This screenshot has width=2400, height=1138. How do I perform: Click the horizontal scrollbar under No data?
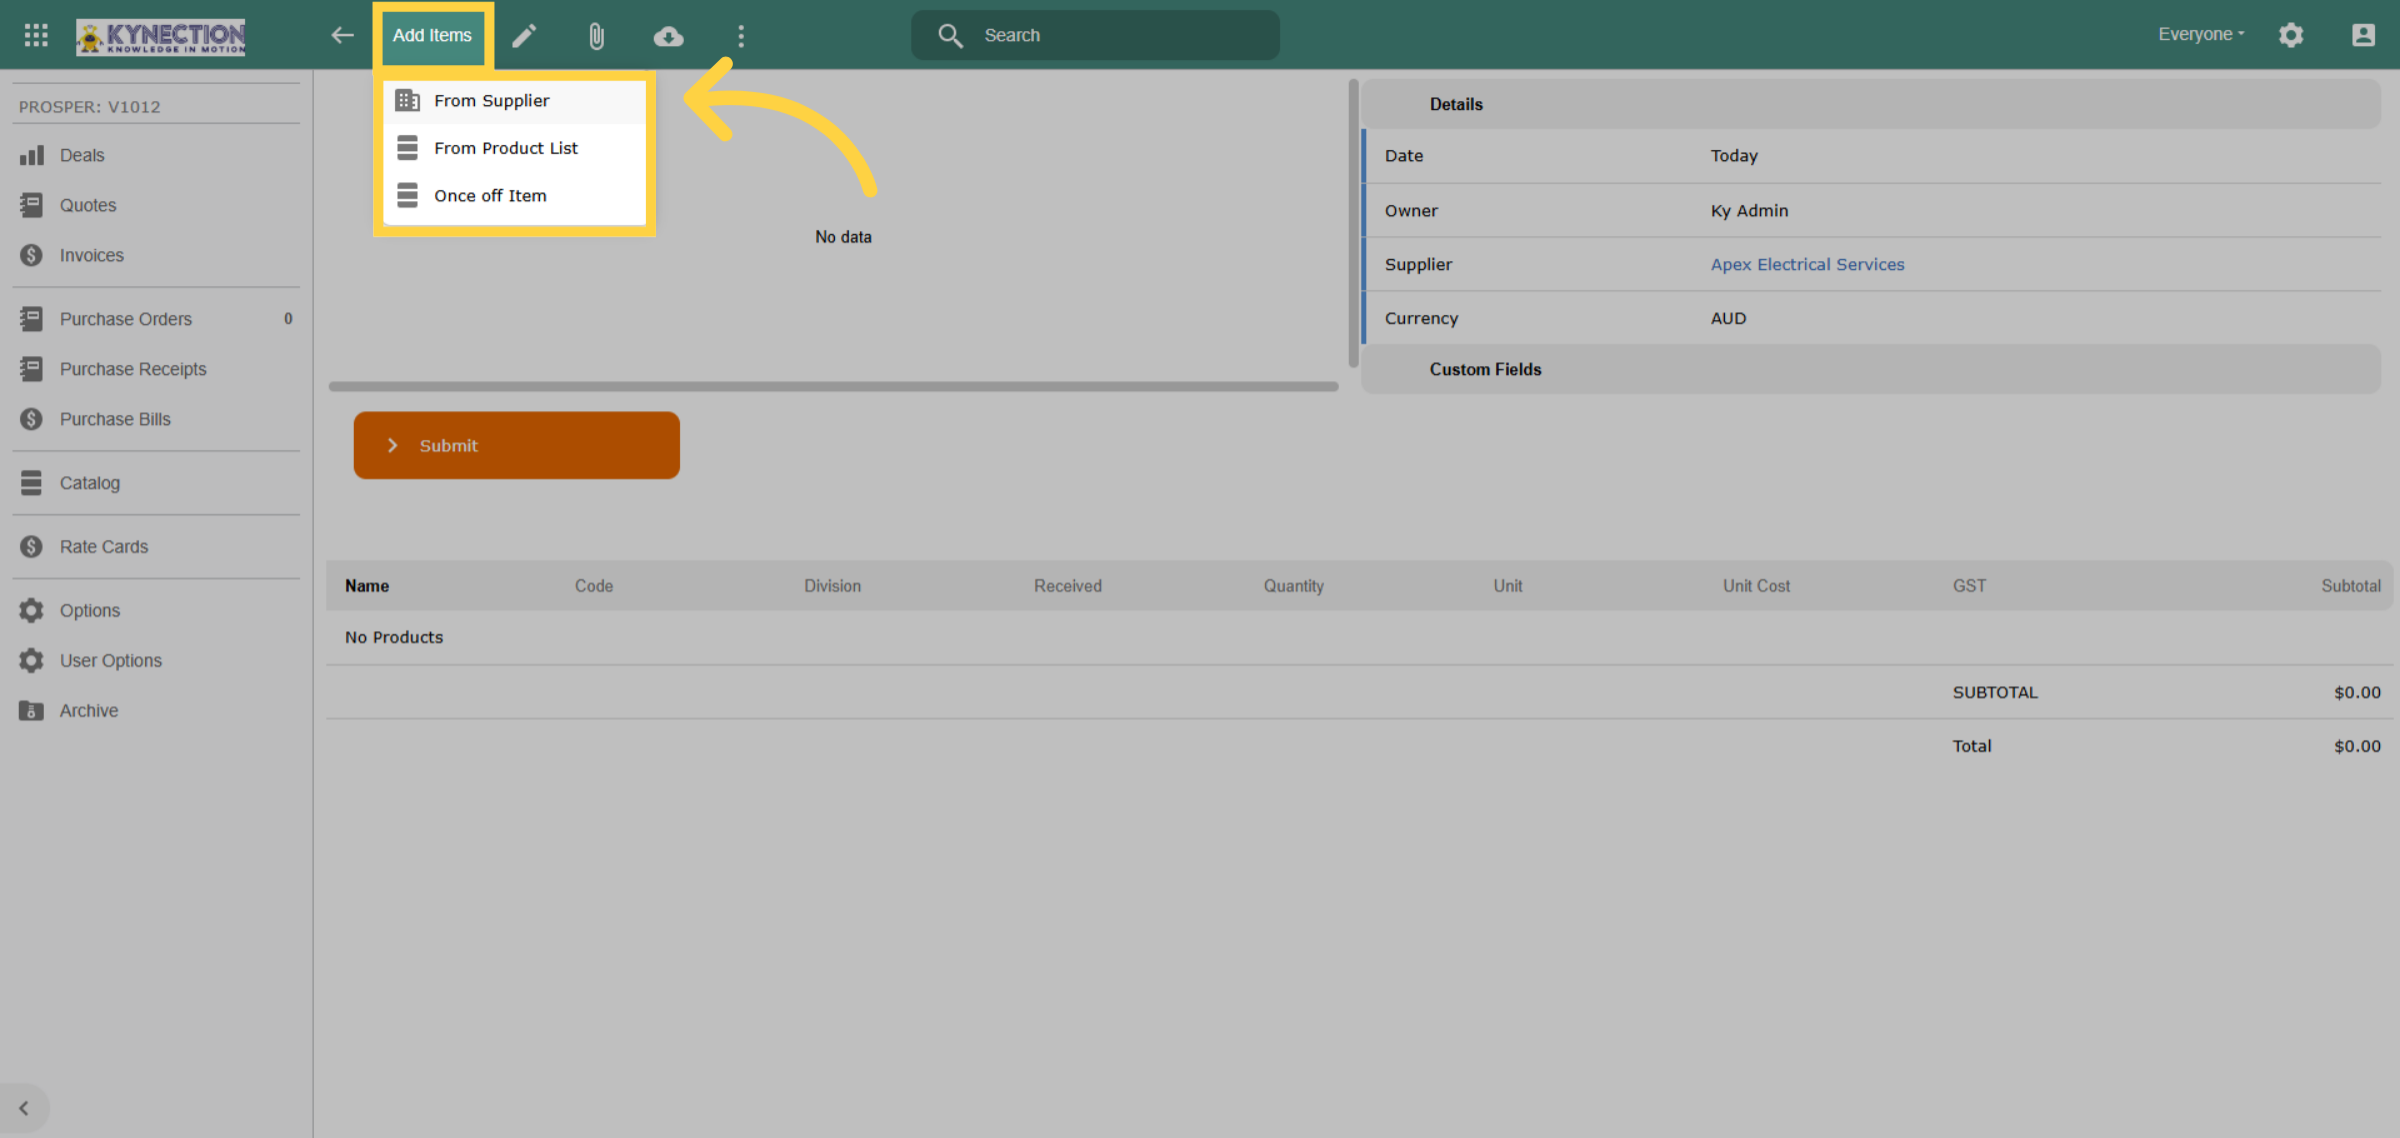[x=833, y=386]
